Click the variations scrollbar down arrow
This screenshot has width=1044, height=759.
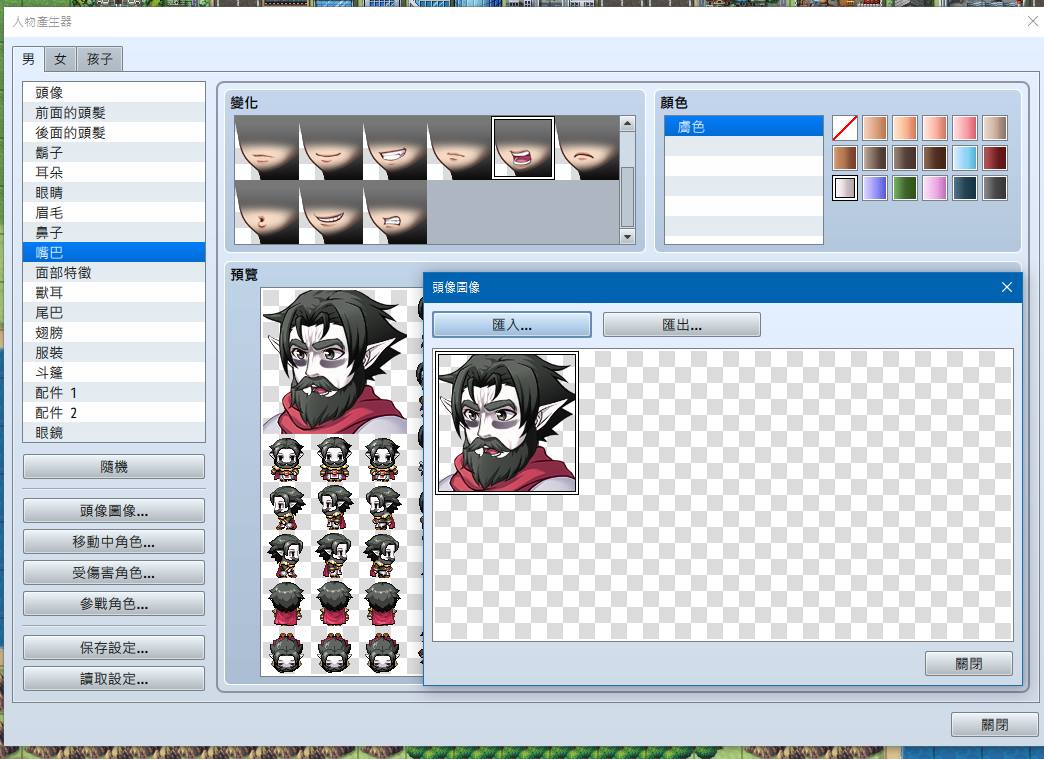pos(627,236)
